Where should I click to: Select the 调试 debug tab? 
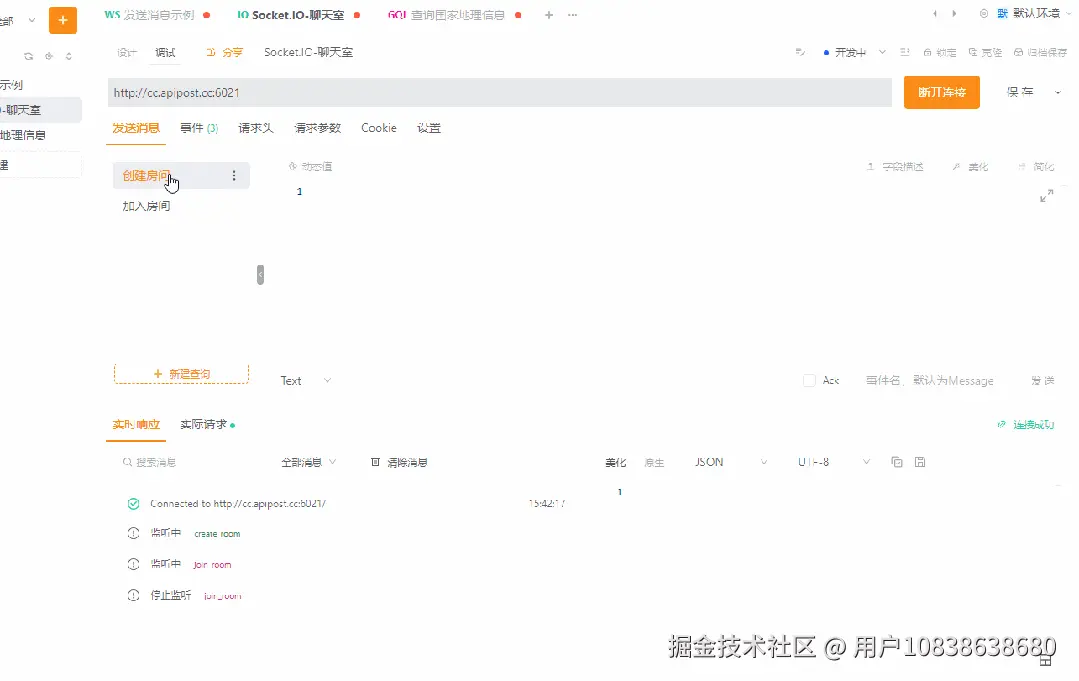click(165, 52)
